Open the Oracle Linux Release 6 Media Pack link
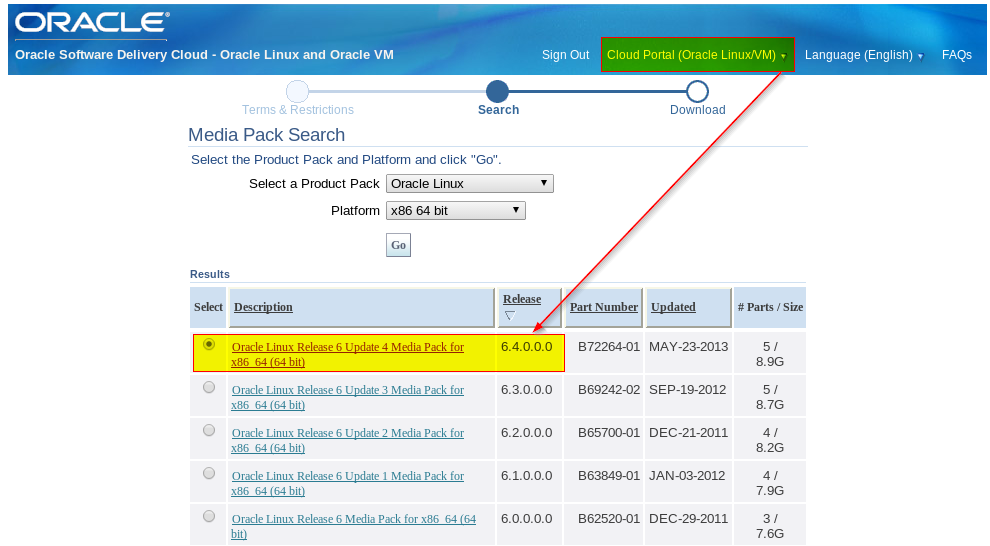 click(353, 526)
